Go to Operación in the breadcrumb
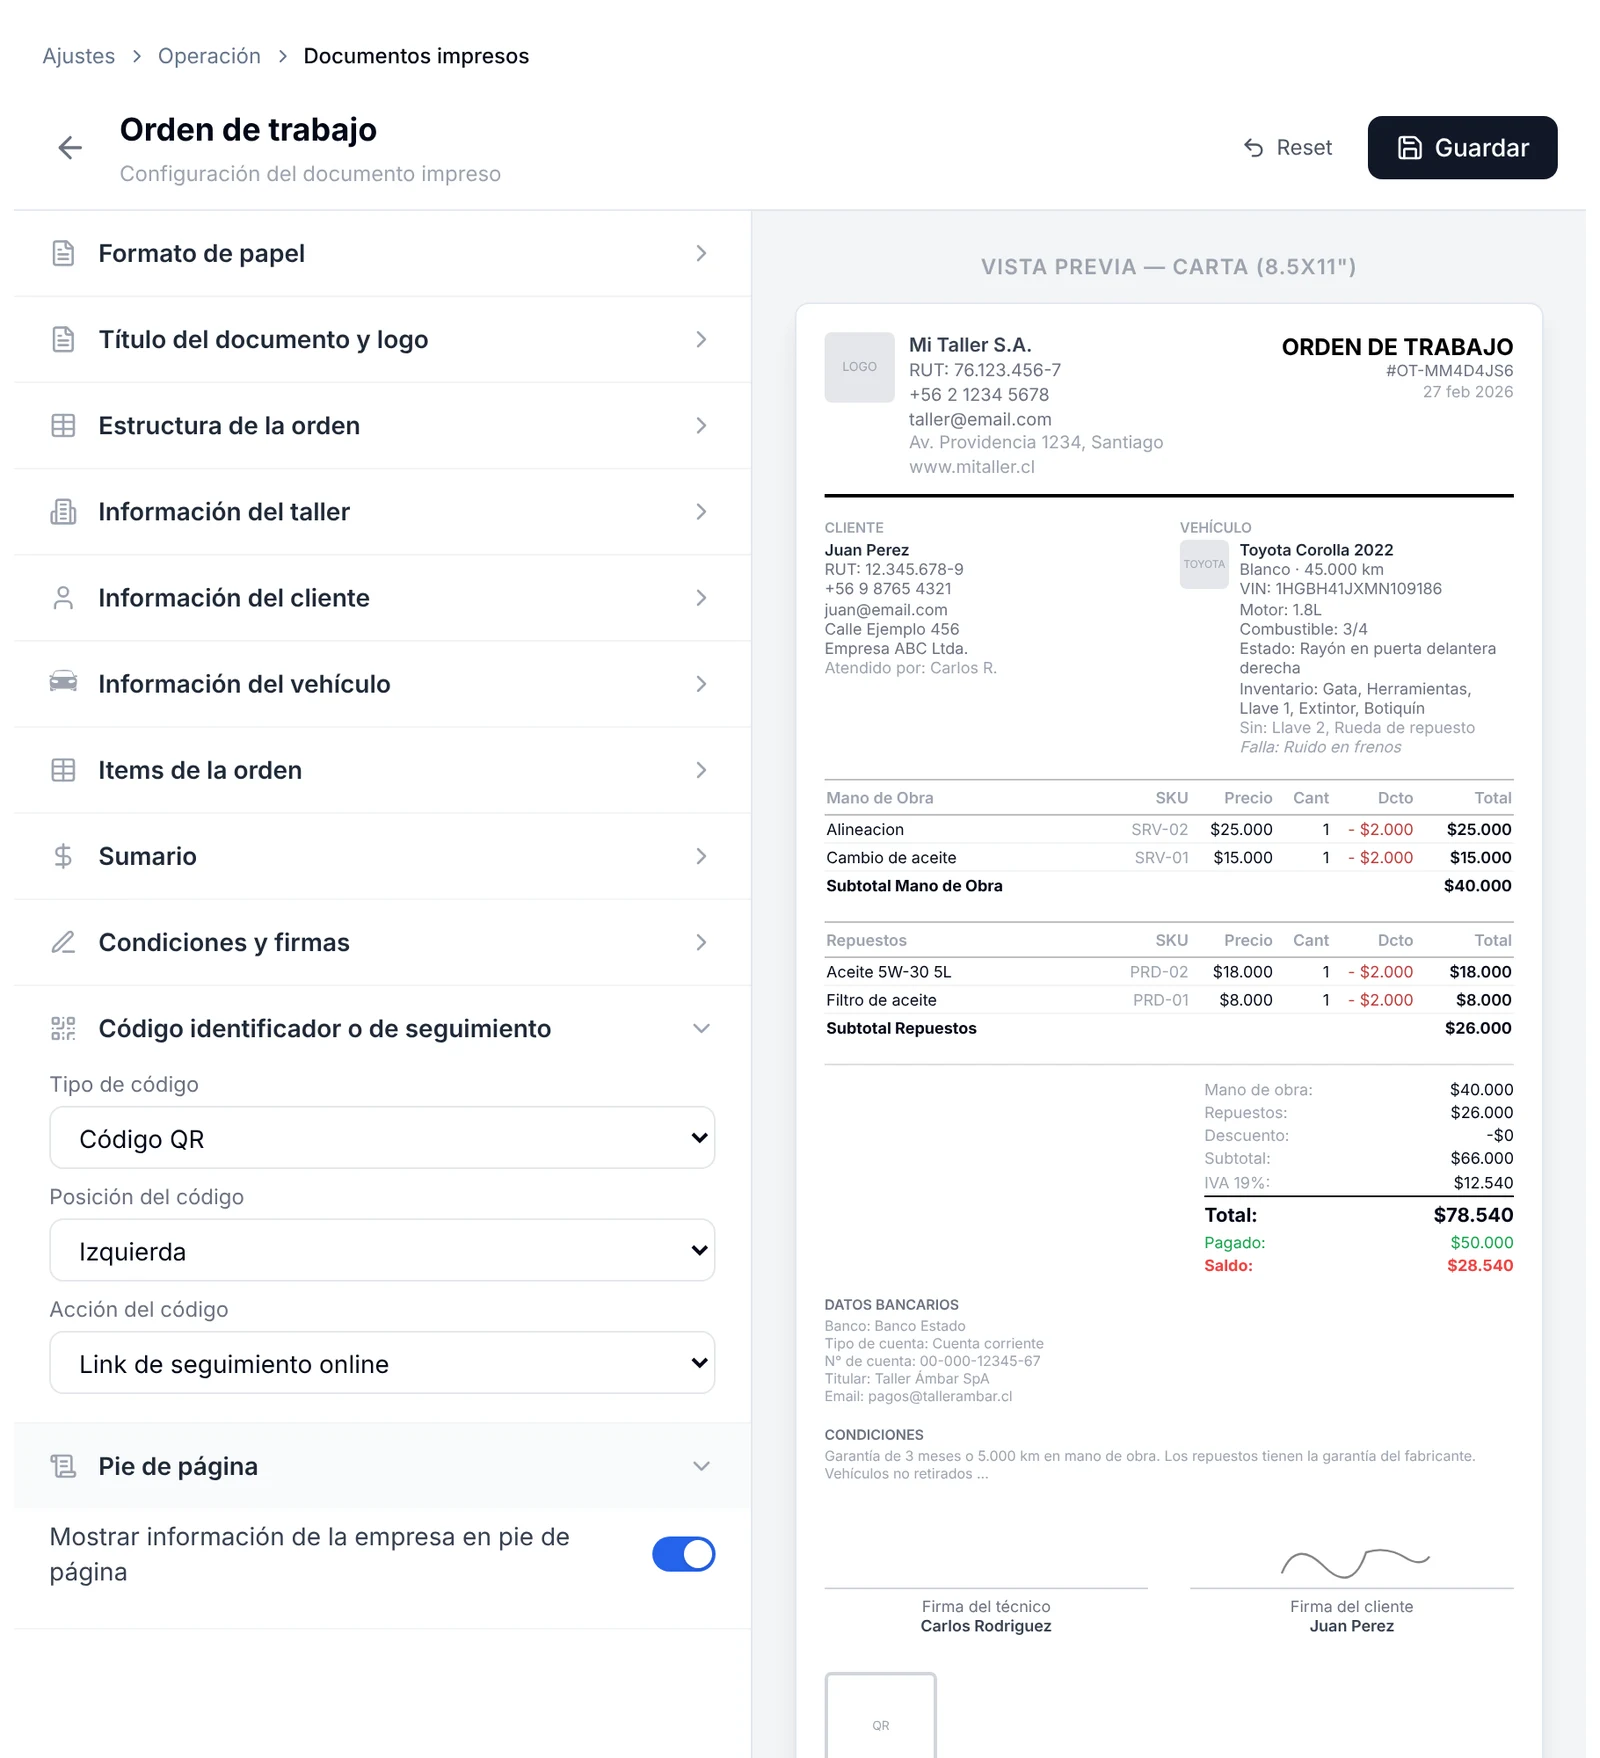The height and width of the screenshot is (1758, 1600). (x=209, y=56)
